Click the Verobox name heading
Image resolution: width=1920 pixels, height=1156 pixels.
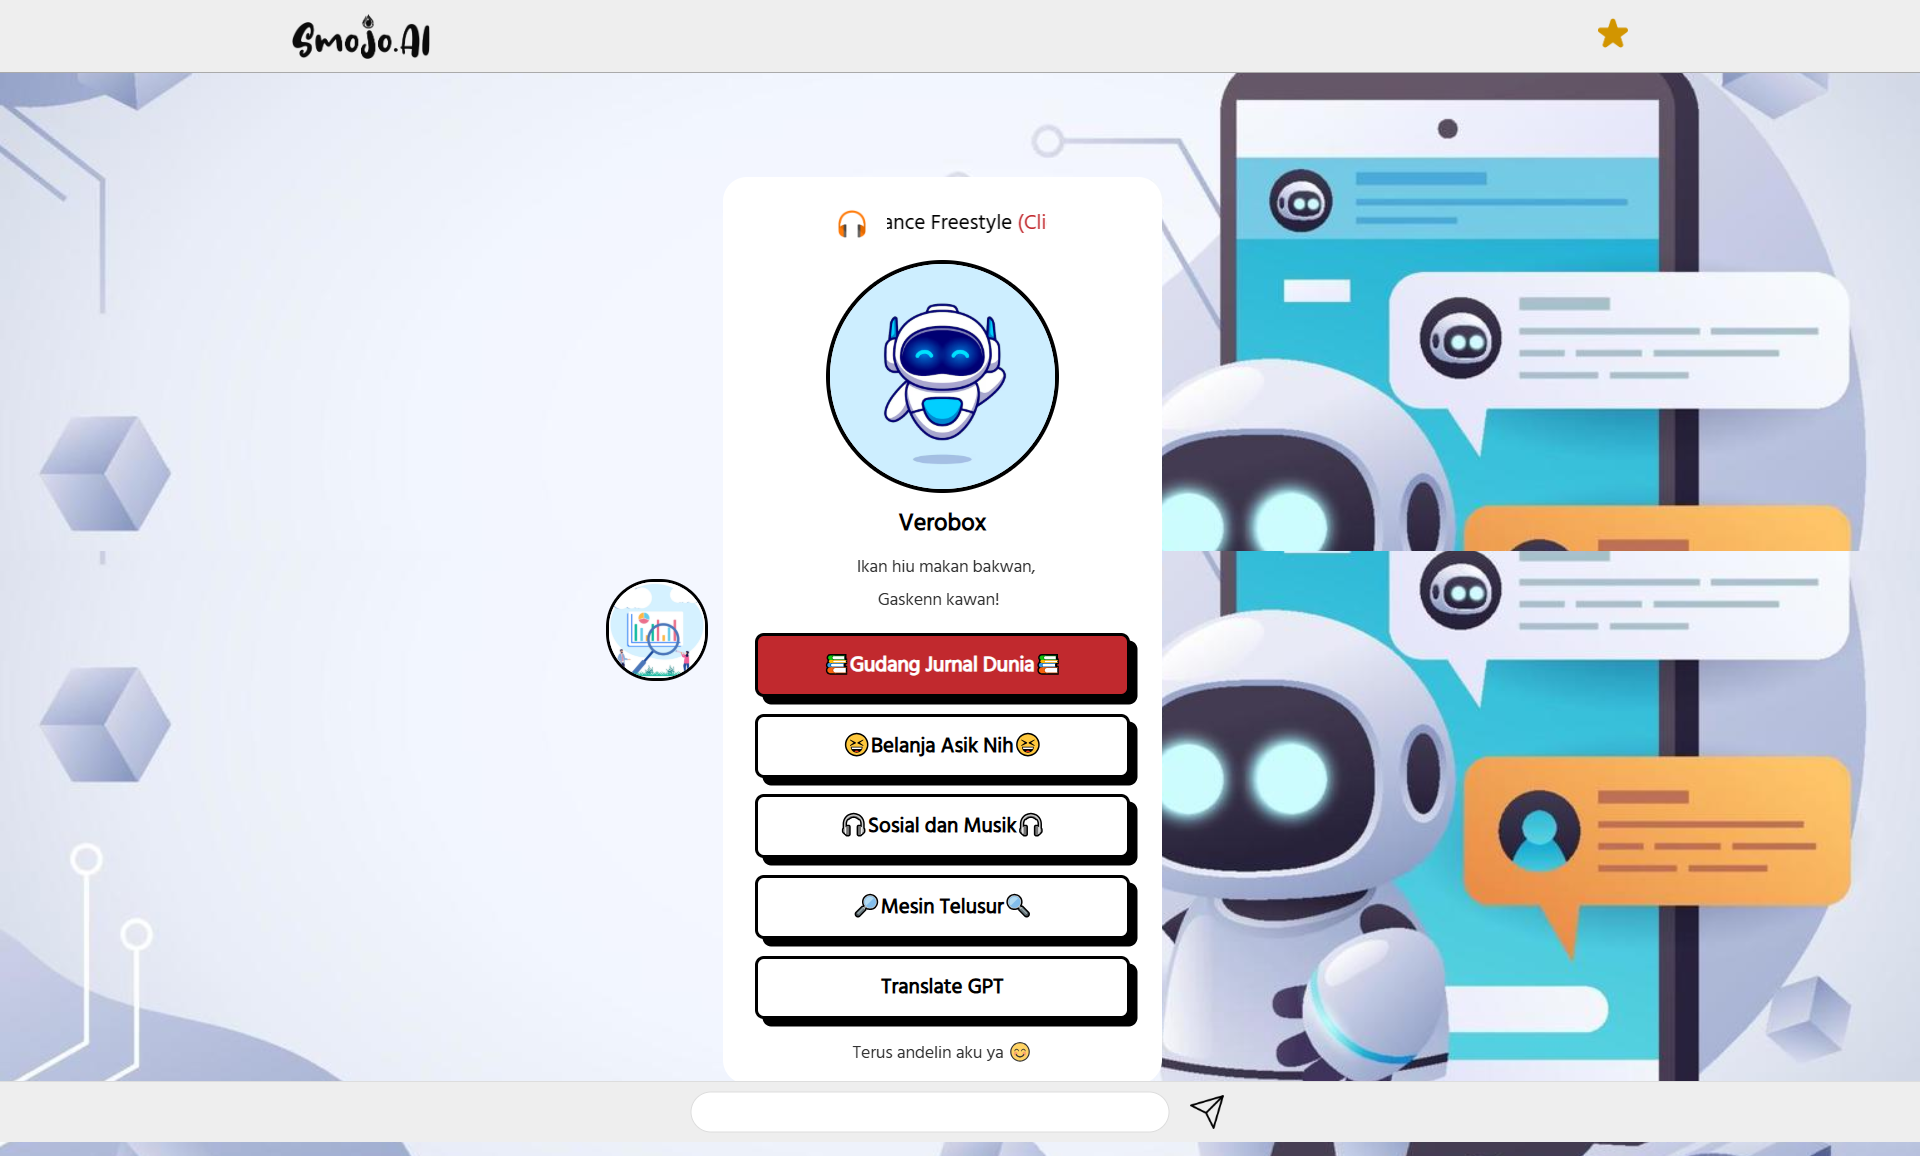click(942, 522)
